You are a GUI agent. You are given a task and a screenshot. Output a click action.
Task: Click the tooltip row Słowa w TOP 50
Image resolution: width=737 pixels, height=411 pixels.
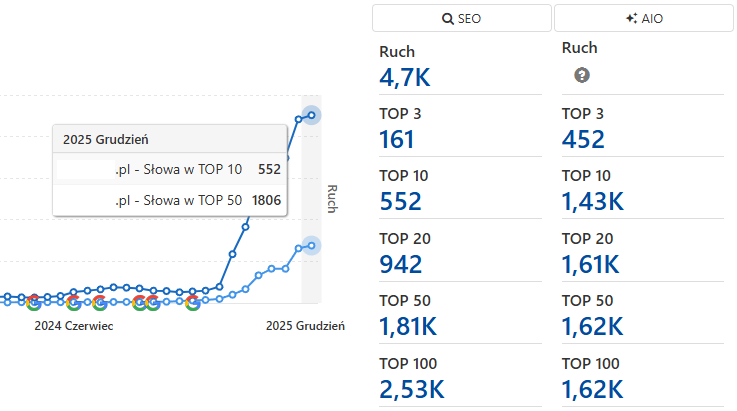coord(168,201)
